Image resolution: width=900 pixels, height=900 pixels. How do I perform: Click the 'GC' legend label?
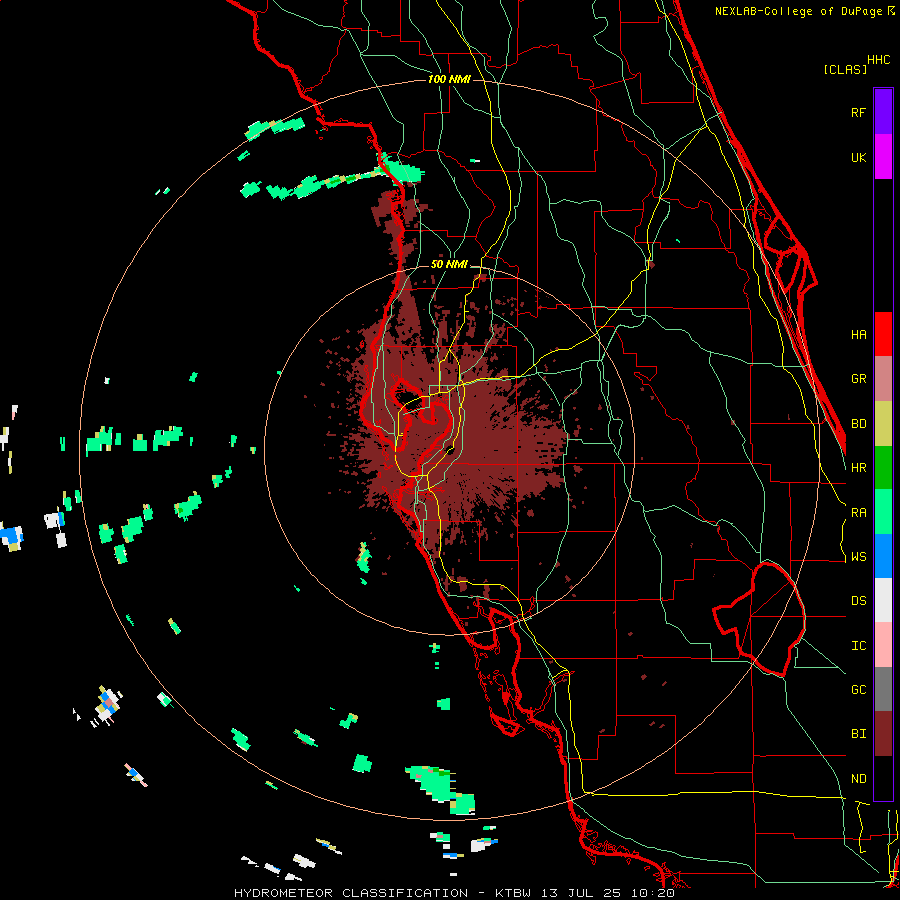(858, 690)
